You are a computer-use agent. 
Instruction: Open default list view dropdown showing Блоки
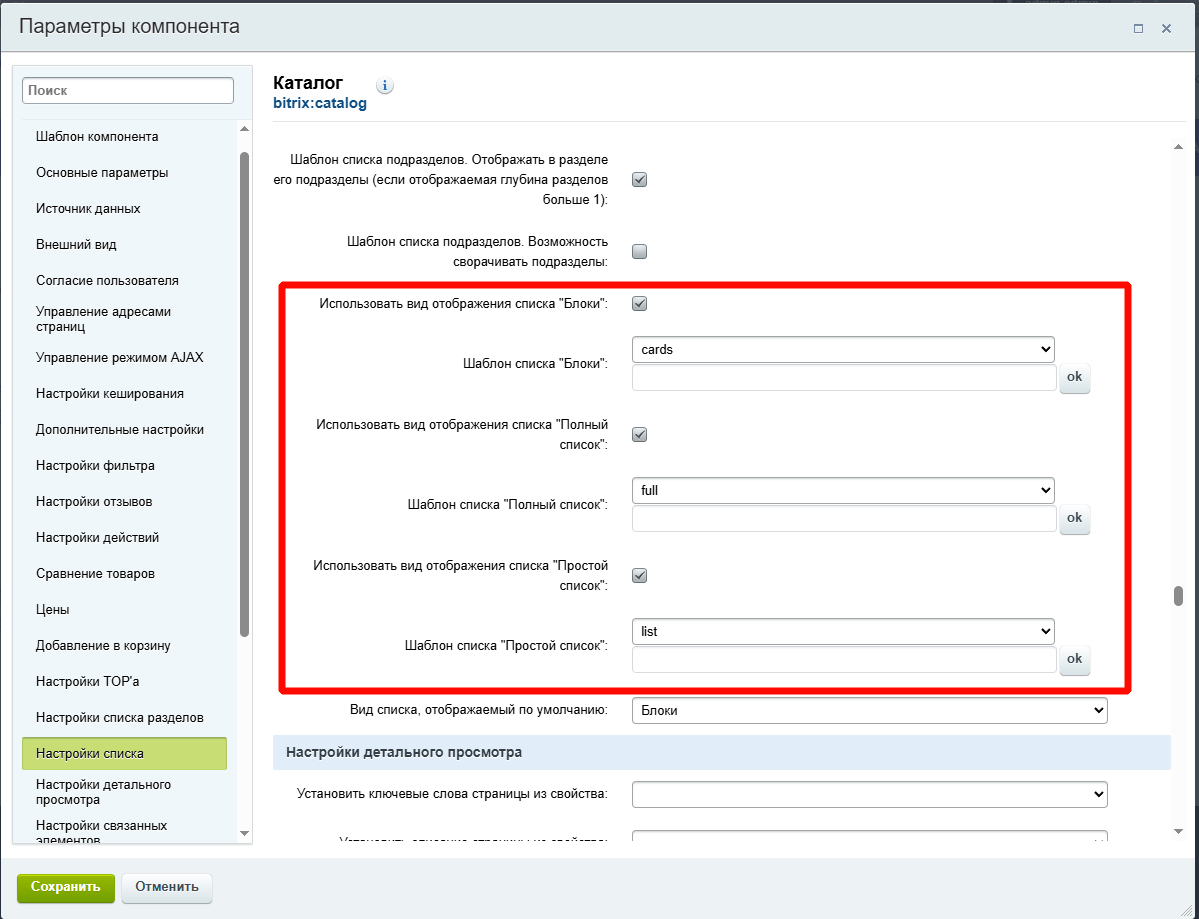click(x=869, y=711)
